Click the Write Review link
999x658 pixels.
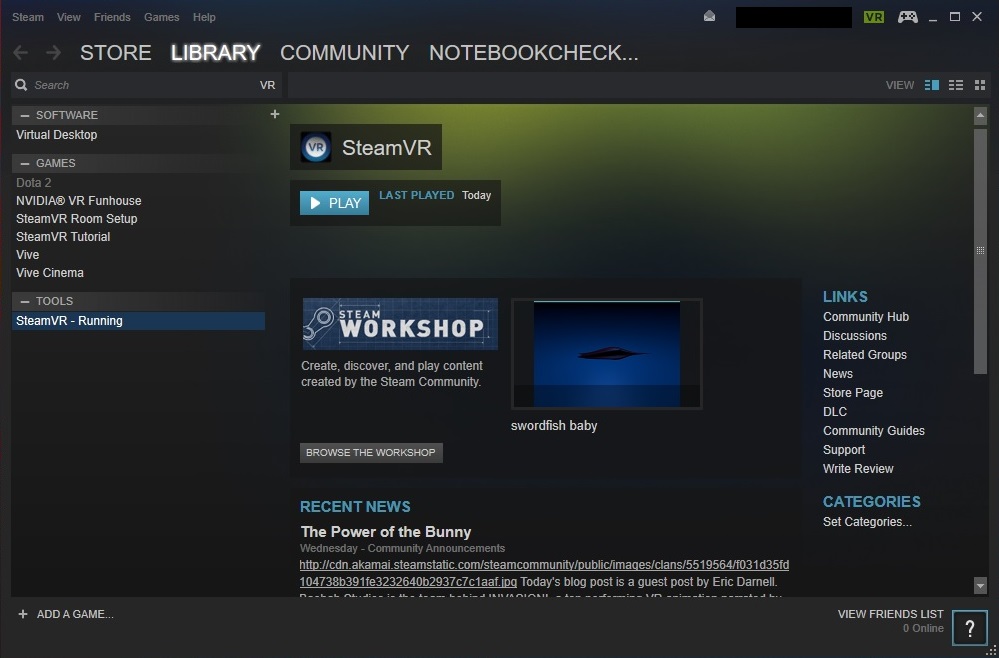[x=858, y=469]
